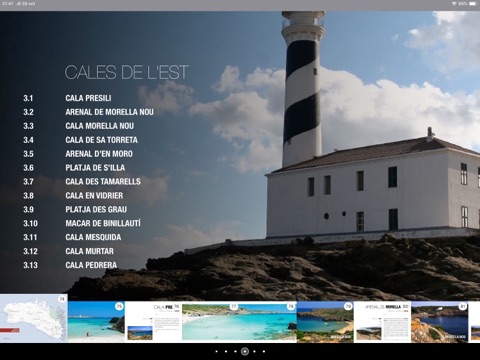
Task: Tap the highlighted current page indicator
Action: coord(245,351)
